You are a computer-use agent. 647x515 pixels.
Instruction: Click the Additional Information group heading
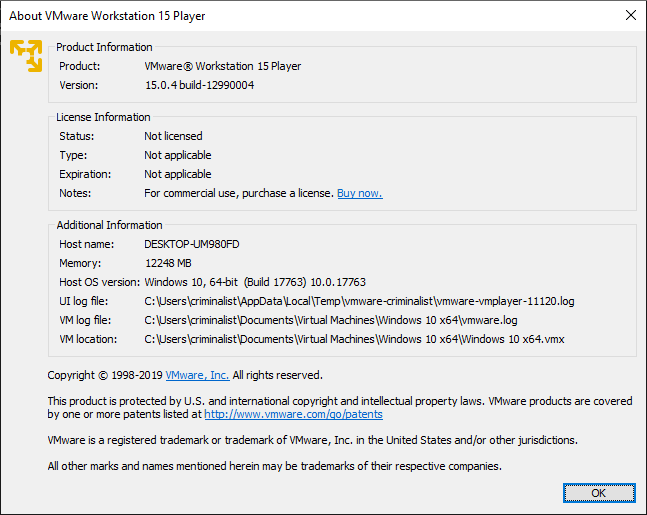pos(109,225)
